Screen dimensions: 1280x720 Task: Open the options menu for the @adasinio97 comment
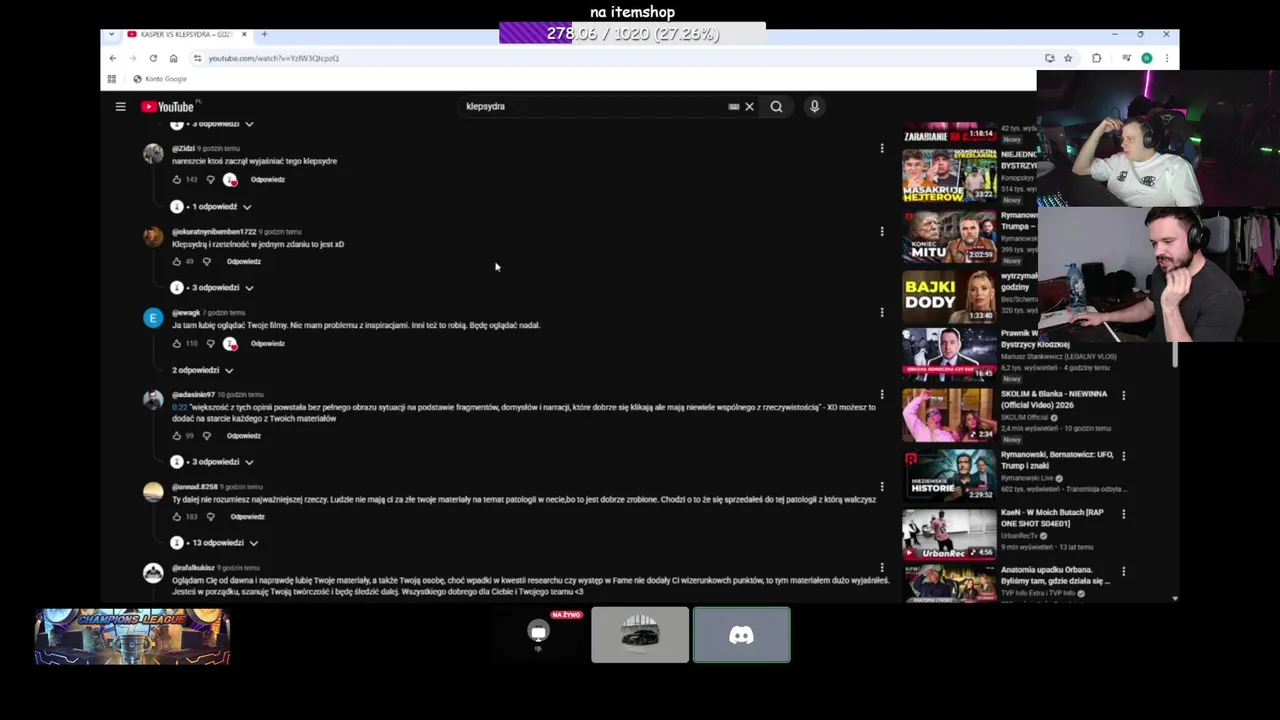881,394
